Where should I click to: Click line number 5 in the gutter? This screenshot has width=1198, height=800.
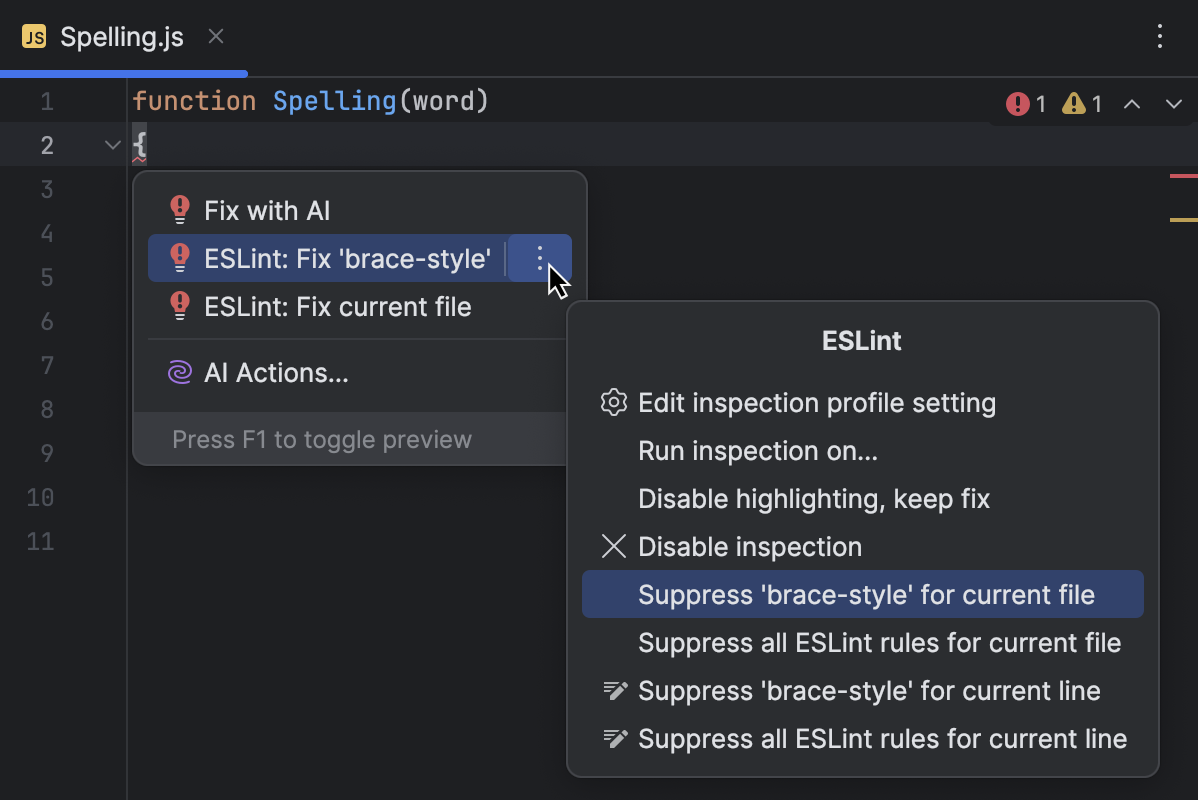[x=46, y=277]
